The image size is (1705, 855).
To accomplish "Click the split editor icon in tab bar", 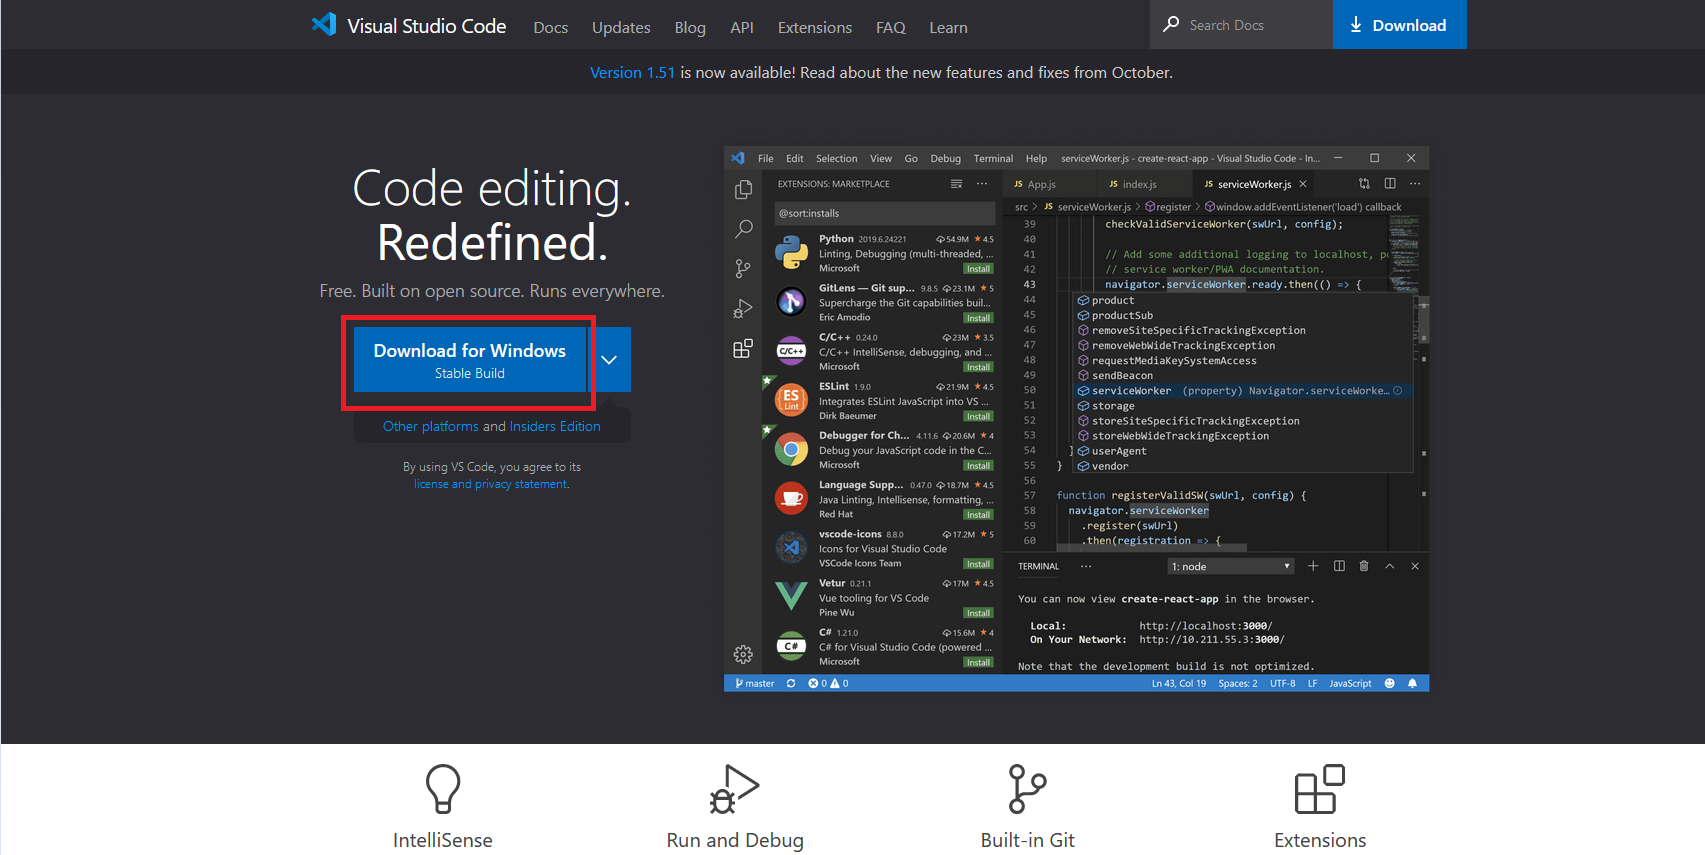I will pos(1390,183).
